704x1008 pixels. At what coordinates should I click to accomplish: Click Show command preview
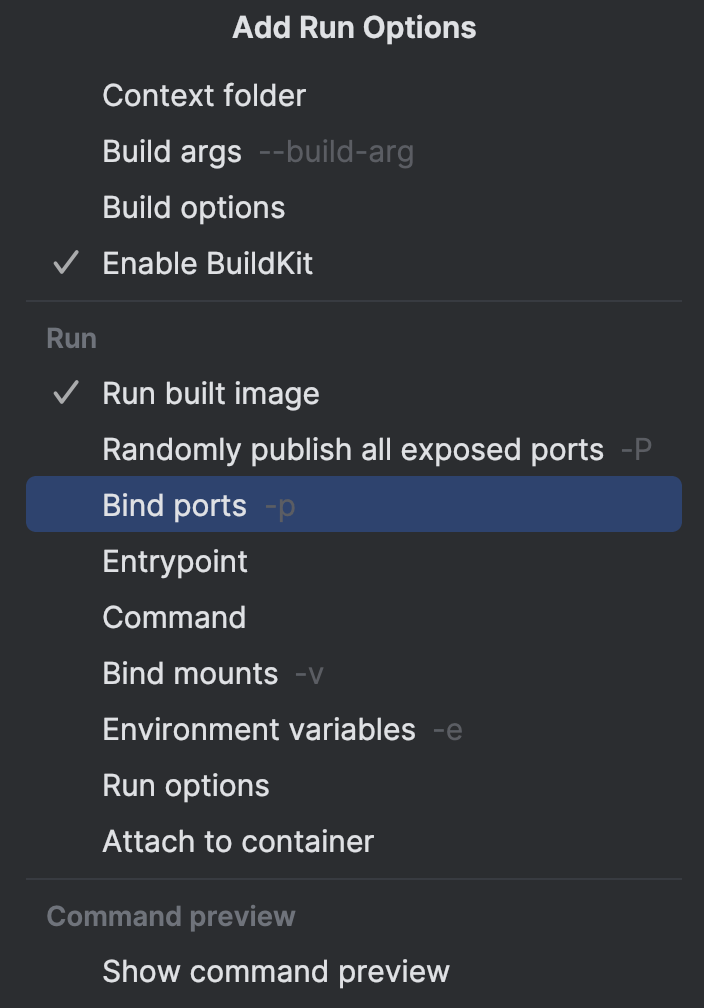click(276, 972)
